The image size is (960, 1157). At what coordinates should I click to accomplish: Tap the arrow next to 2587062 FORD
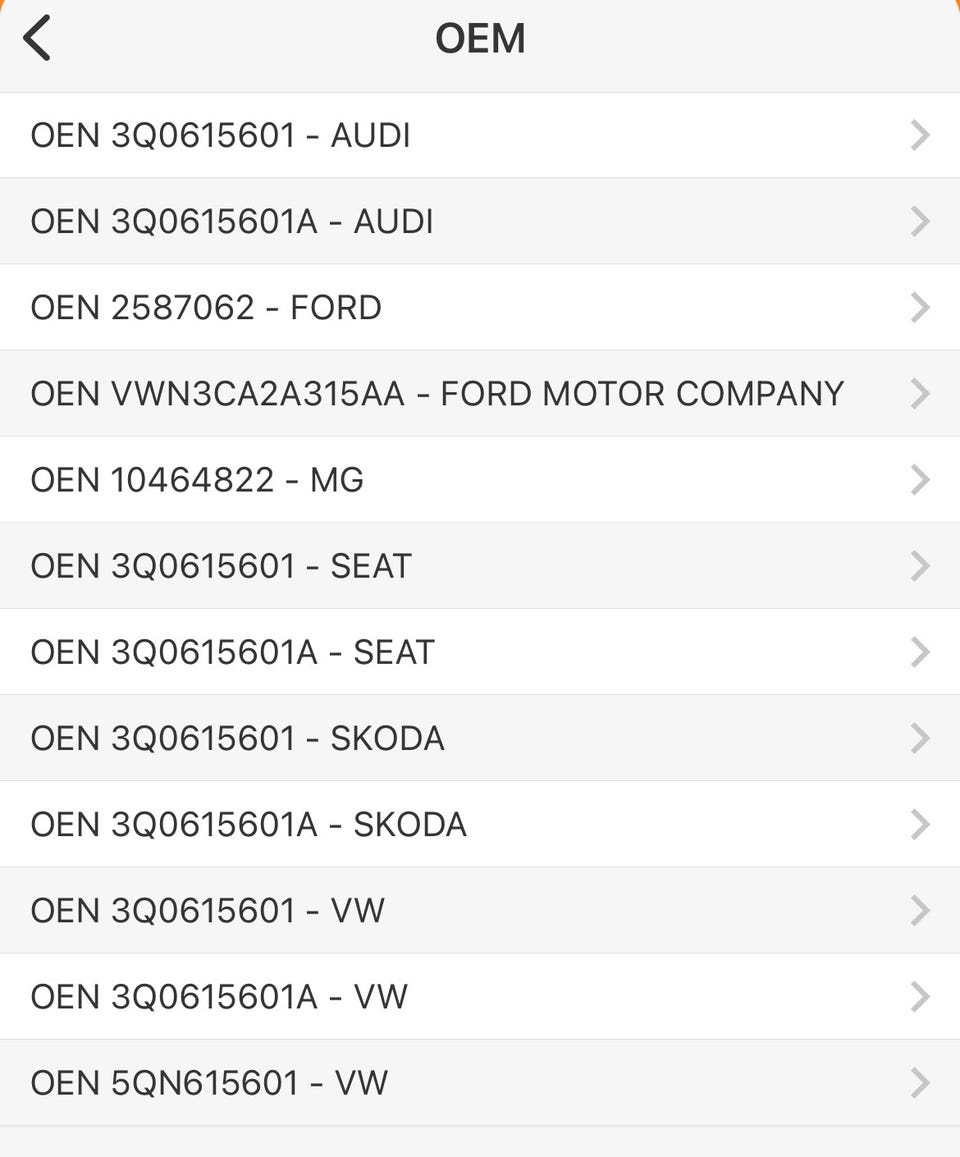point(921,307)
